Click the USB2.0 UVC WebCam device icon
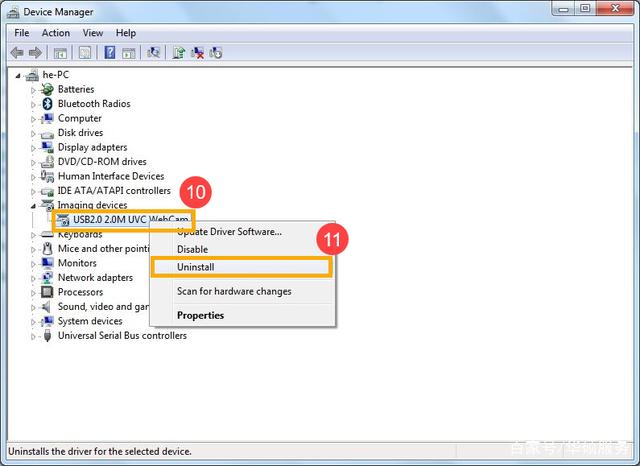 pyautogui.click(x=63, y=220)
